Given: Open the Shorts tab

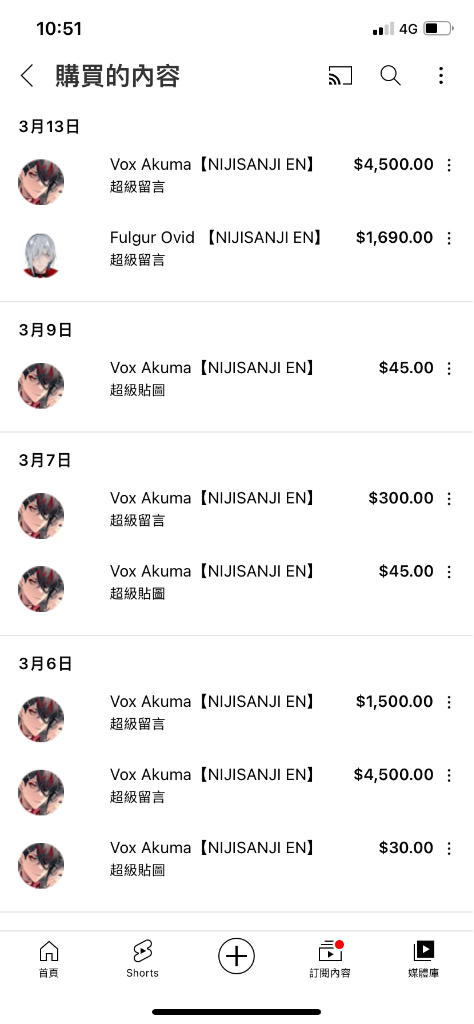Looking at the screenshot, I should coord(142,959).
